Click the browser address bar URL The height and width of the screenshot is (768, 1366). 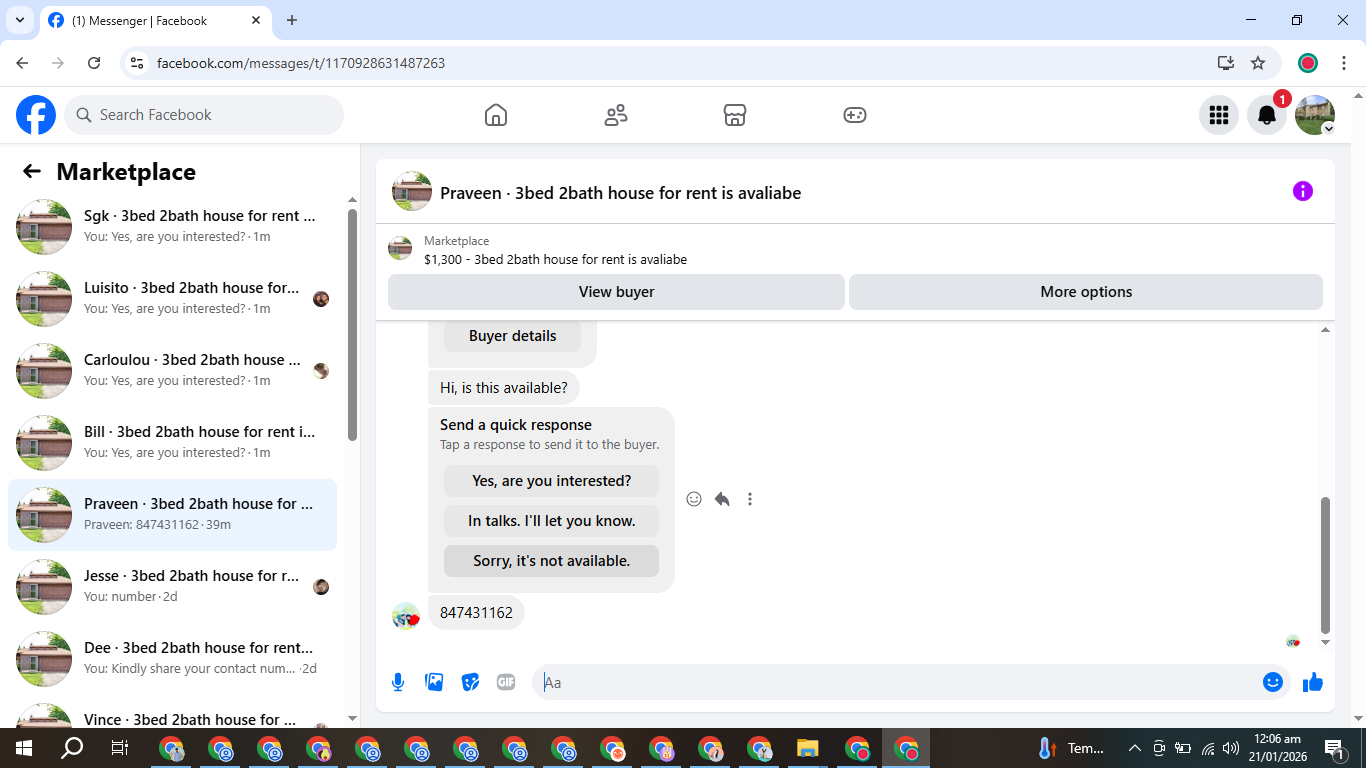click(x=301, y=63)
